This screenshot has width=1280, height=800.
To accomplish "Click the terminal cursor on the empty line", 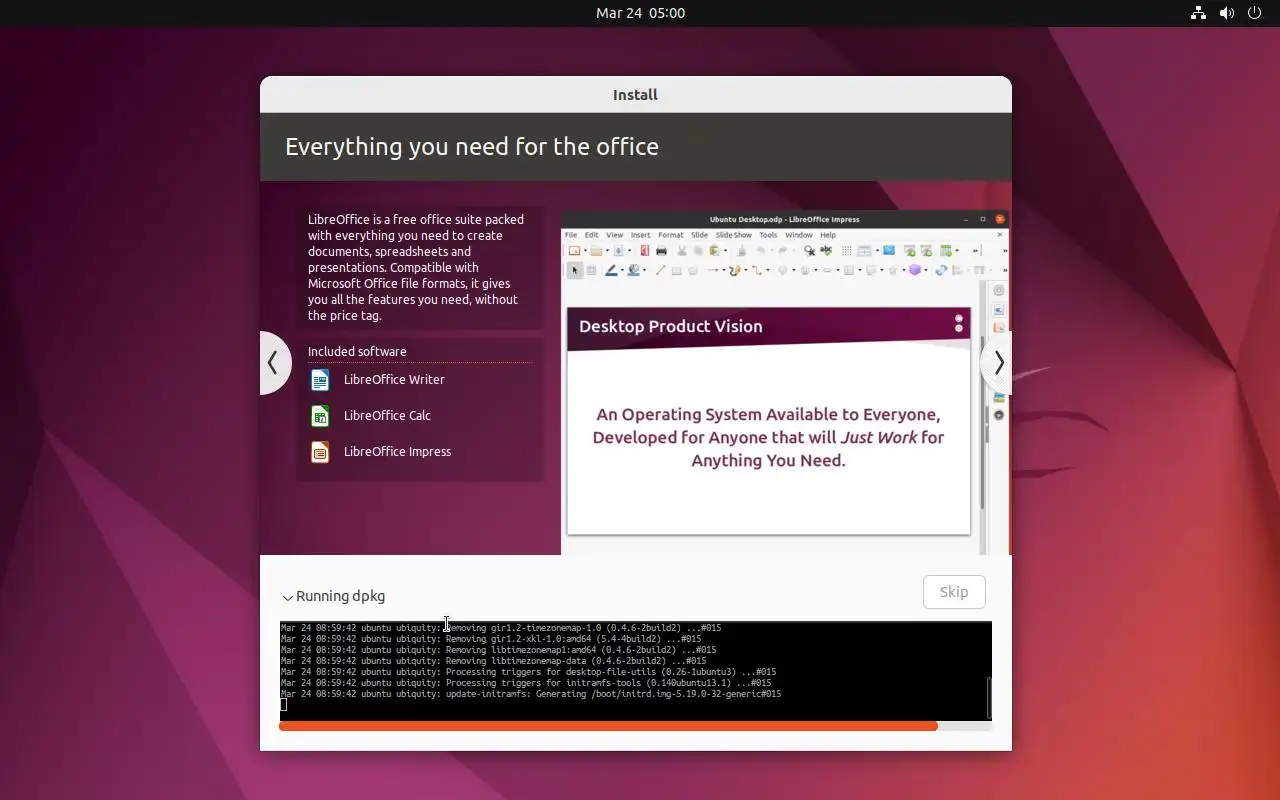I will (x=284, y=705).
